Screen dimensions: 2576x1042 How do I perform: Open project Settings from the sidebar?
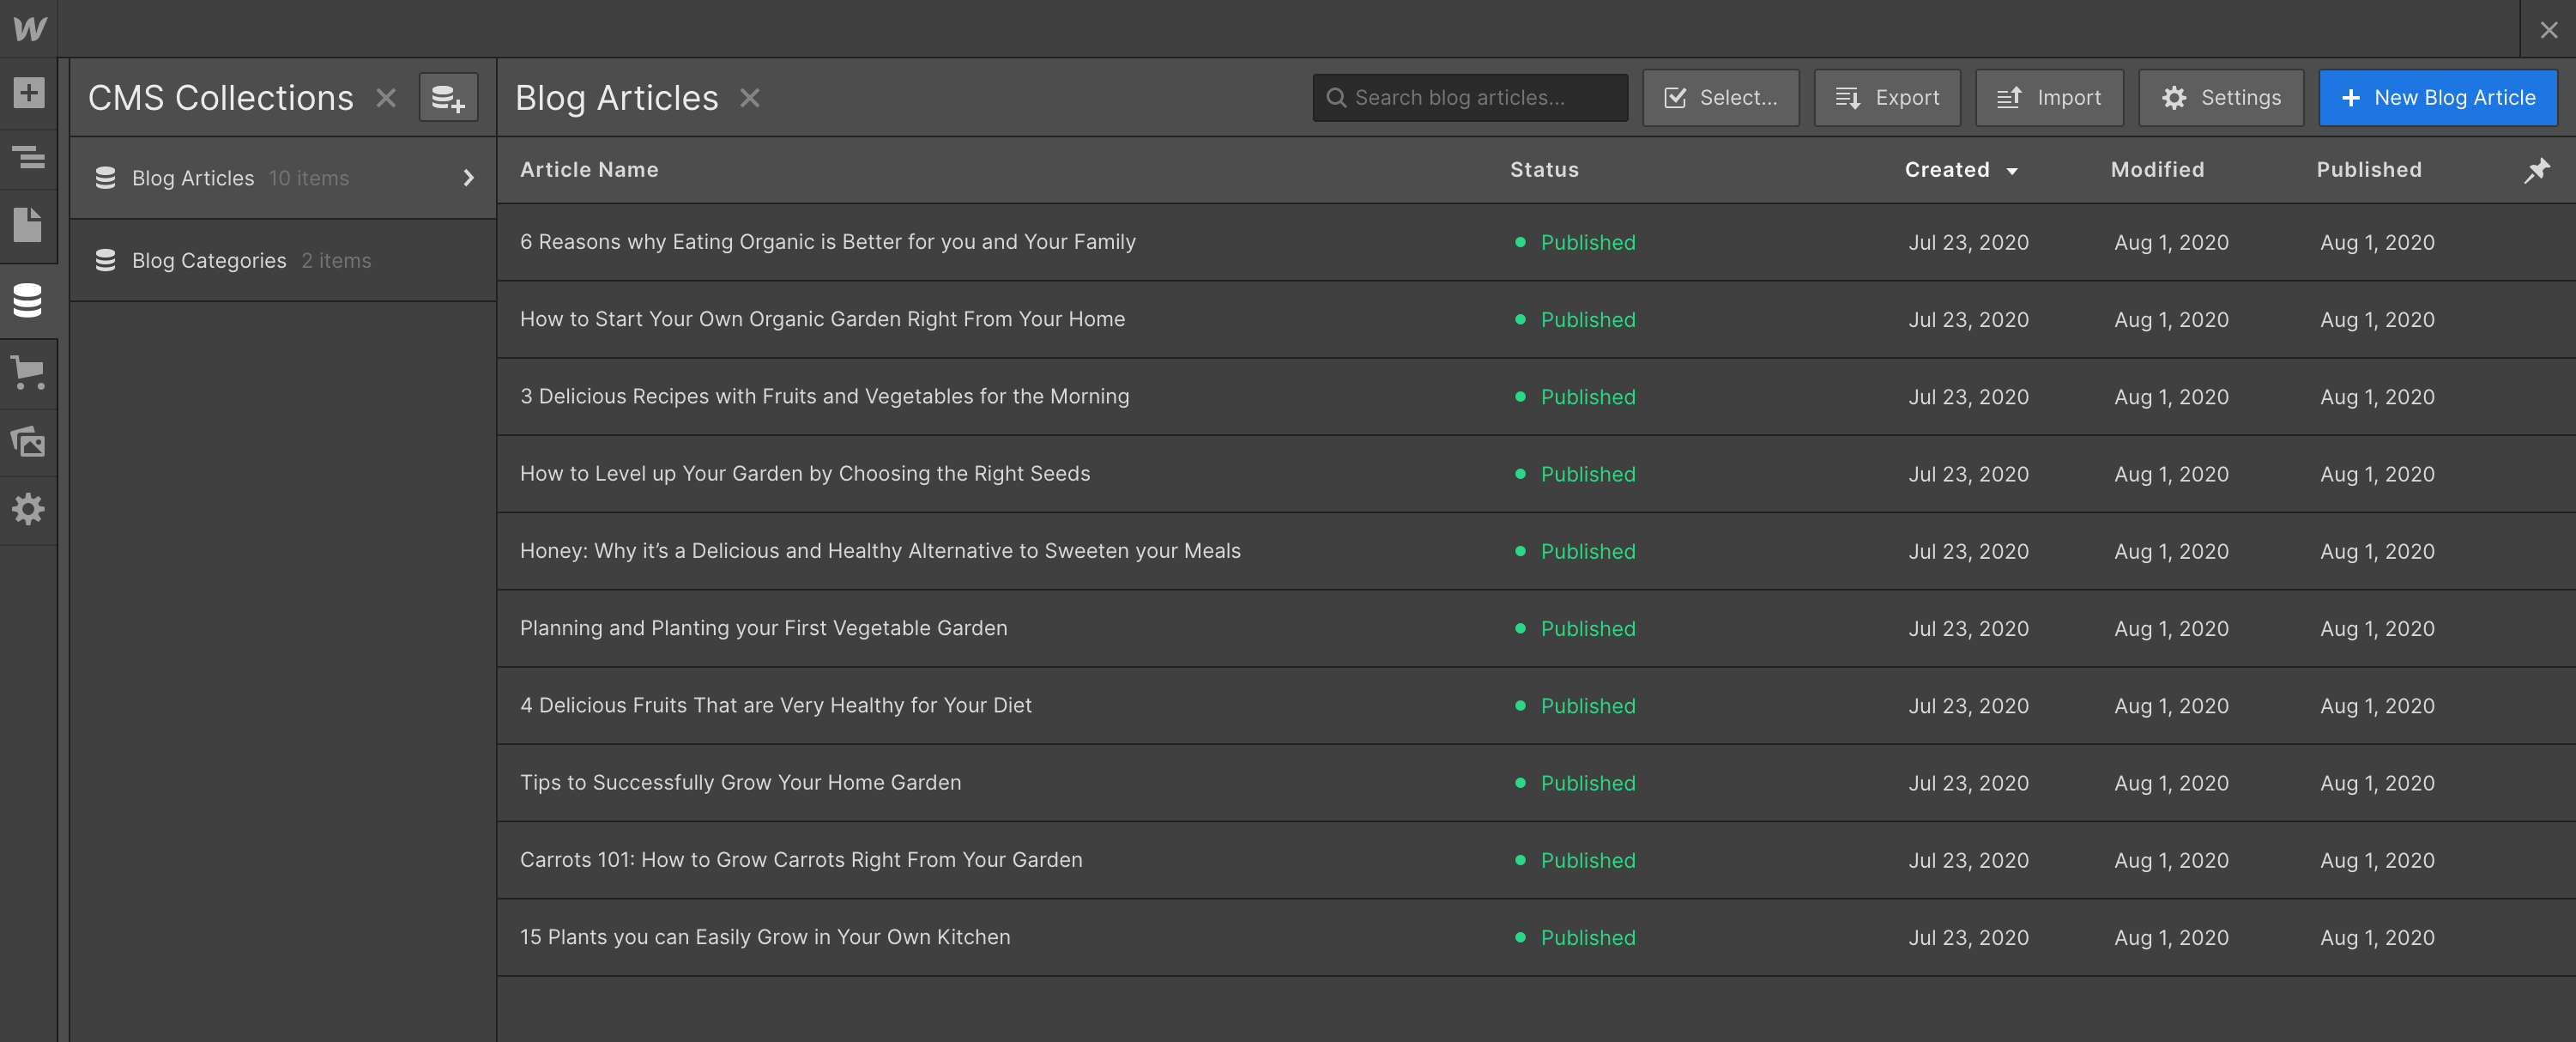[28, 510]
